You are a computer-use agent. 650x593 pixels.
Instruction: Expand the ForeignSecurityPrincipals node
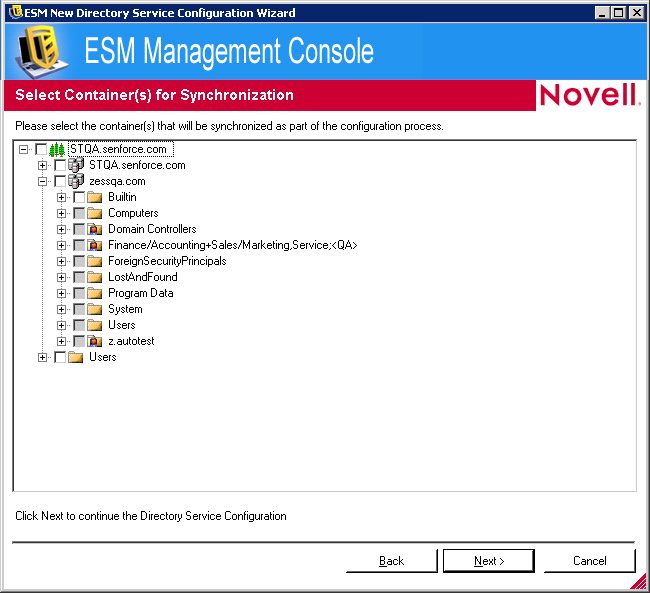click(61, 261)
